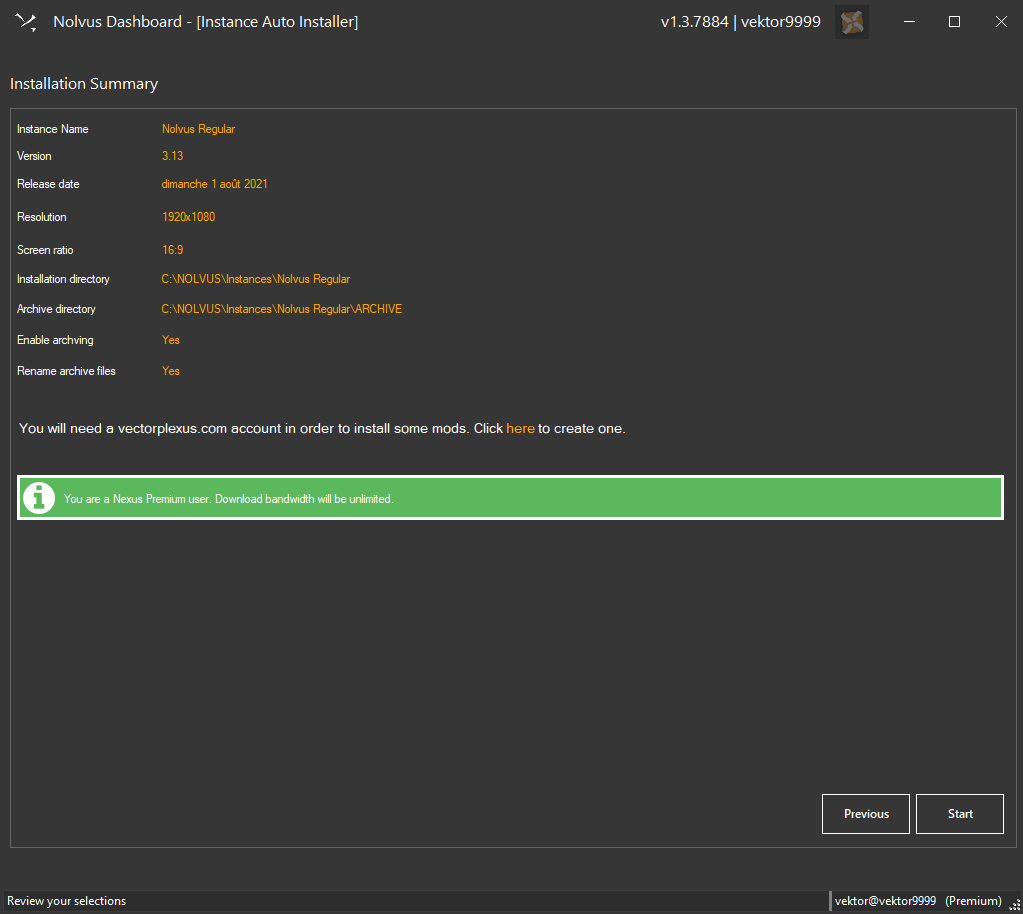Click release date 'dimanche 1 août 2021'

pyautogui.click(x=214, y=184)
